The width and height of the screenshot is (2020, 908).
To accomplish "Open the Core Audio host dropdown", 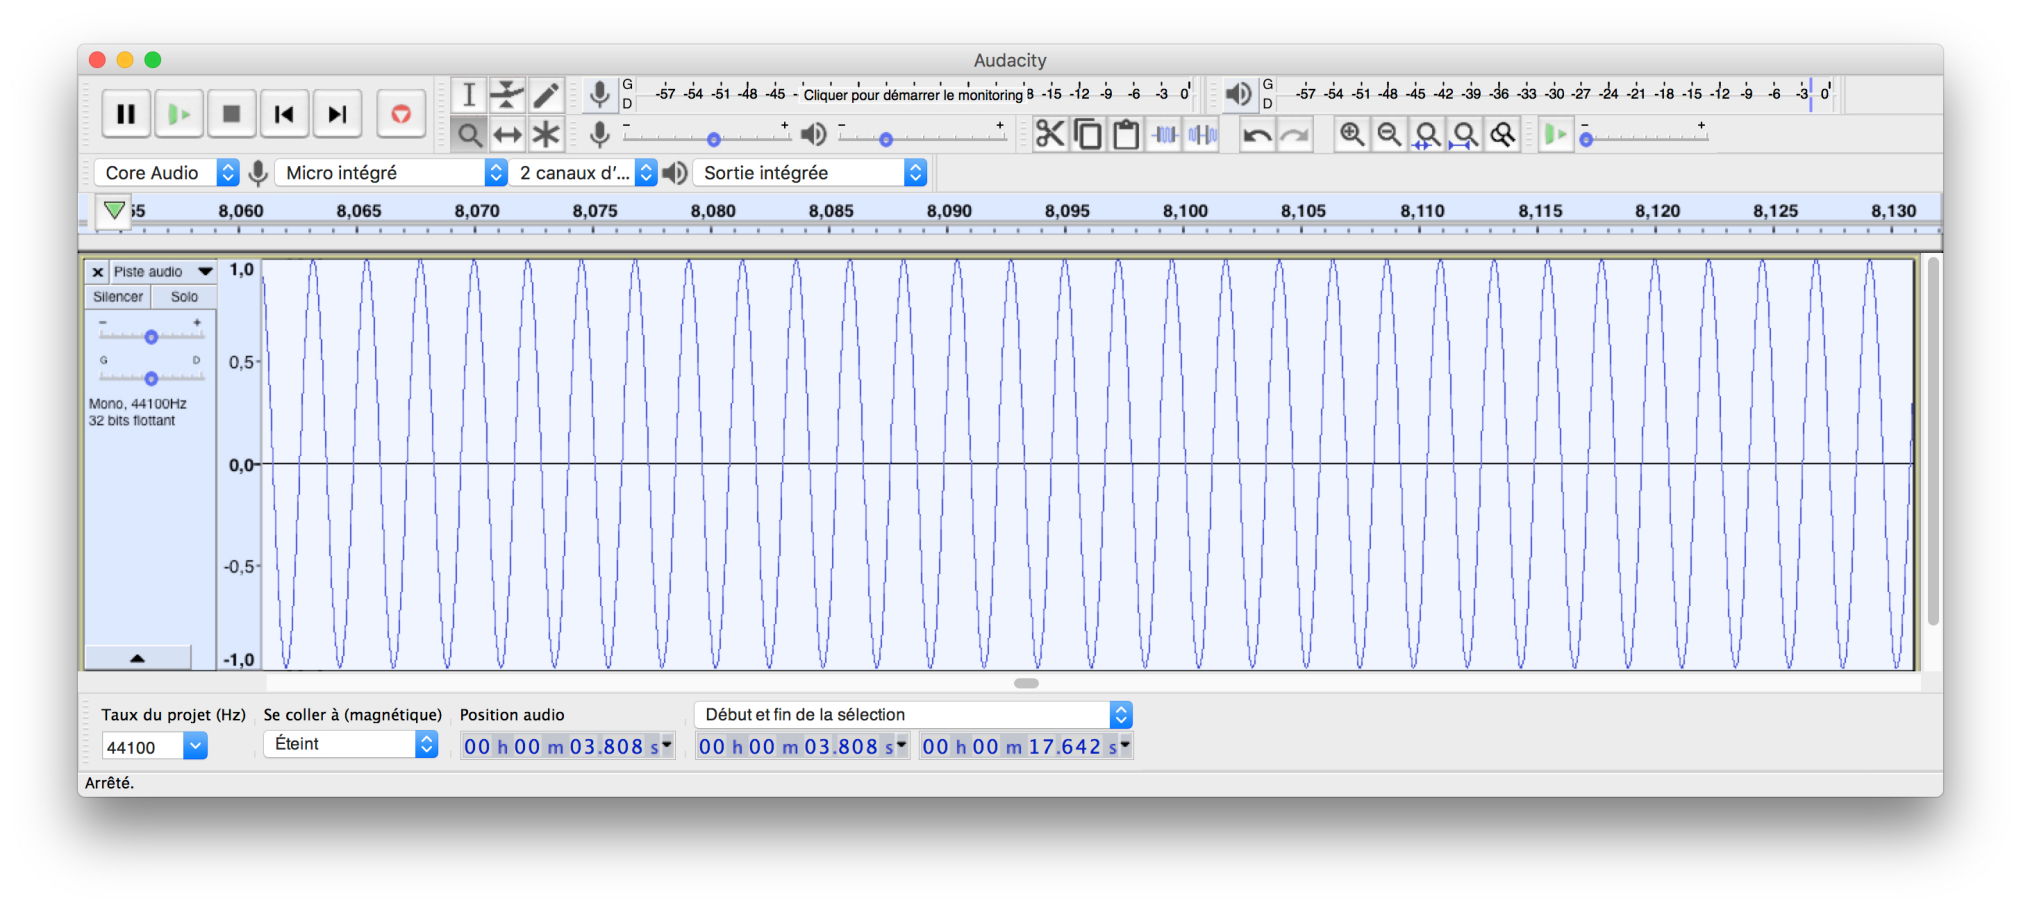I will click(x=166, y=173).
